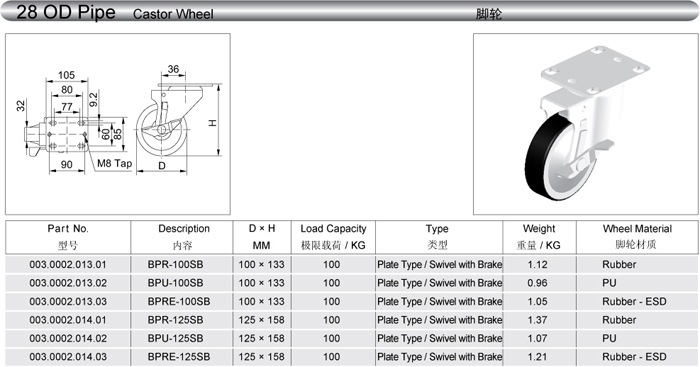The height and width of the screenshot is (367, 700).
Task: Click the D dimension label under wheel
Action: (x=162, y=166)
